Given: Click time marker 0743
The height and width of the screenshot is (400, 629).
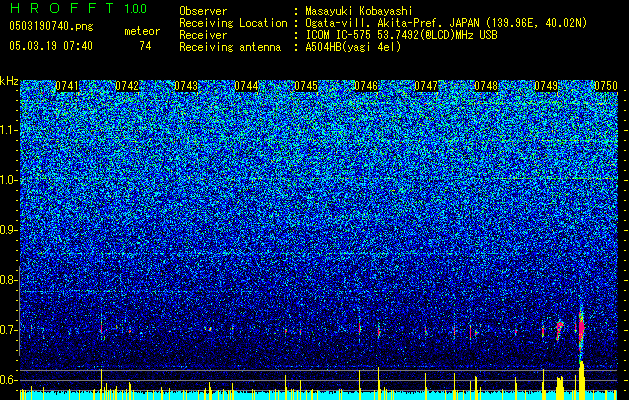Looking at the screenshot, I should click(x=187, y=86).
